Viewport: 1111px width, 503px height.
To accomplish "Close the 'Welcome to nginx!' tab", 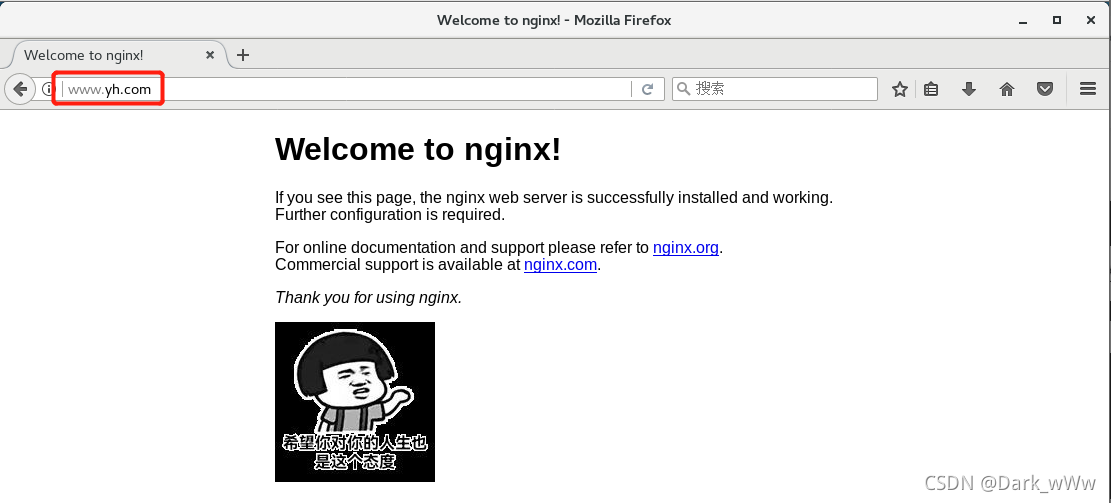I will click(x=210, y=55).
